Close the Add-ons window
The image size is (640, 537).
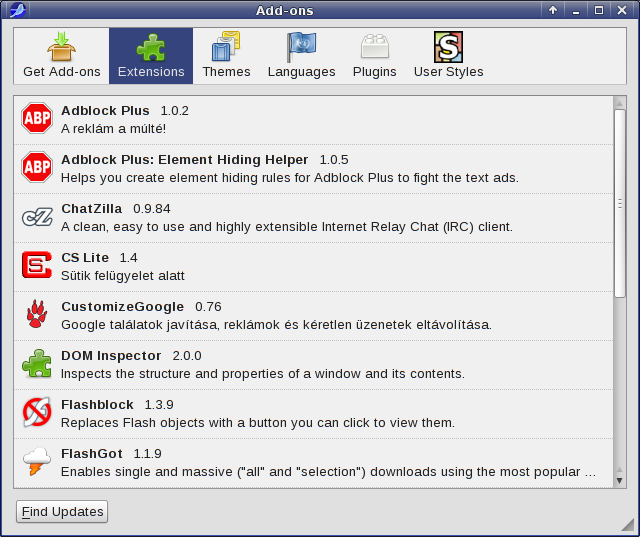click(x=622, y=10)
